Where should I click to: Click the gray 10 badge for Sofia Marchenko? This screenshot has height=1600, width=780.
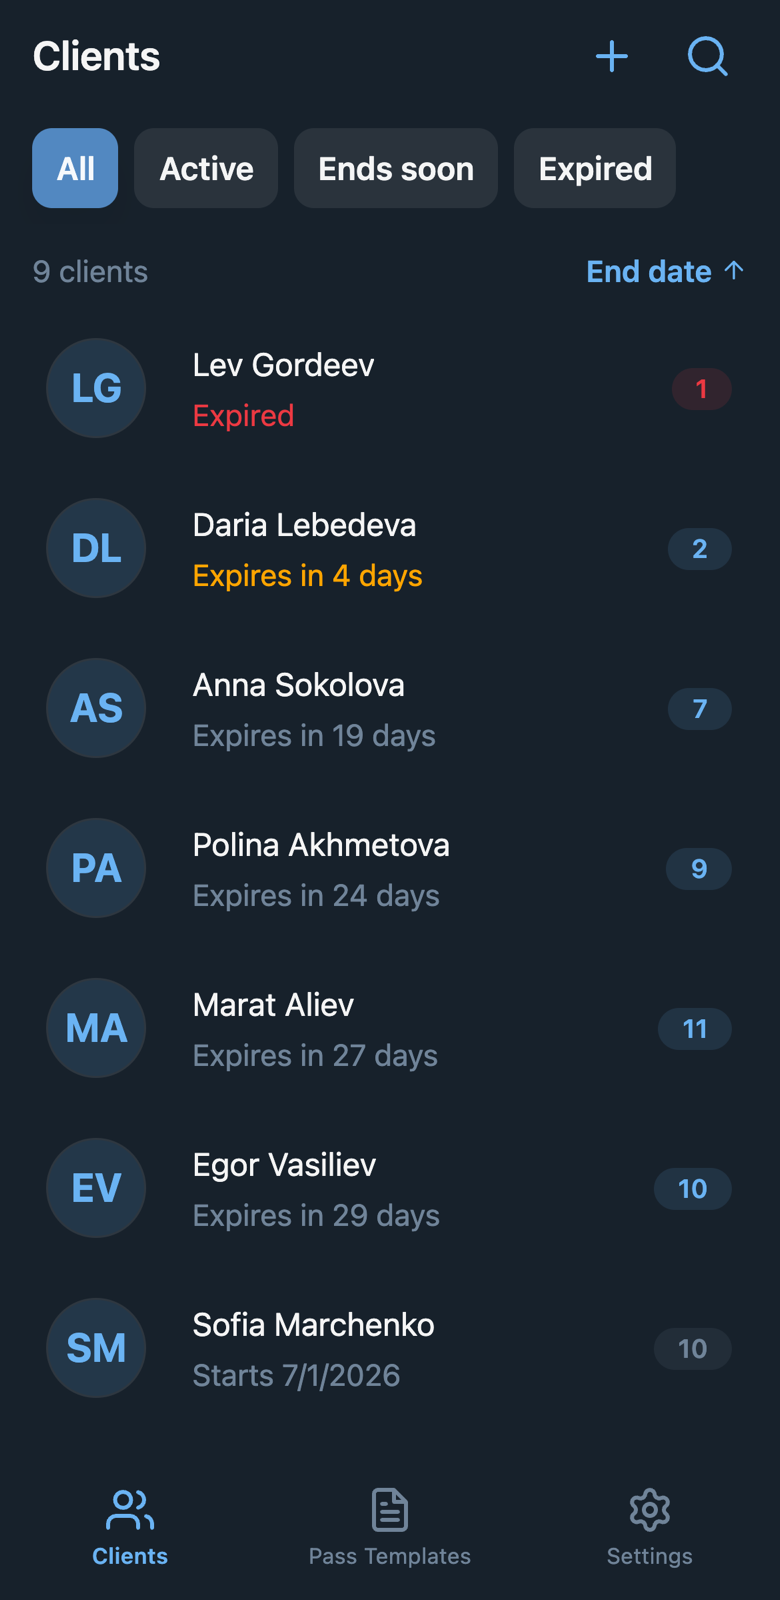click(x=693, y=1349)
